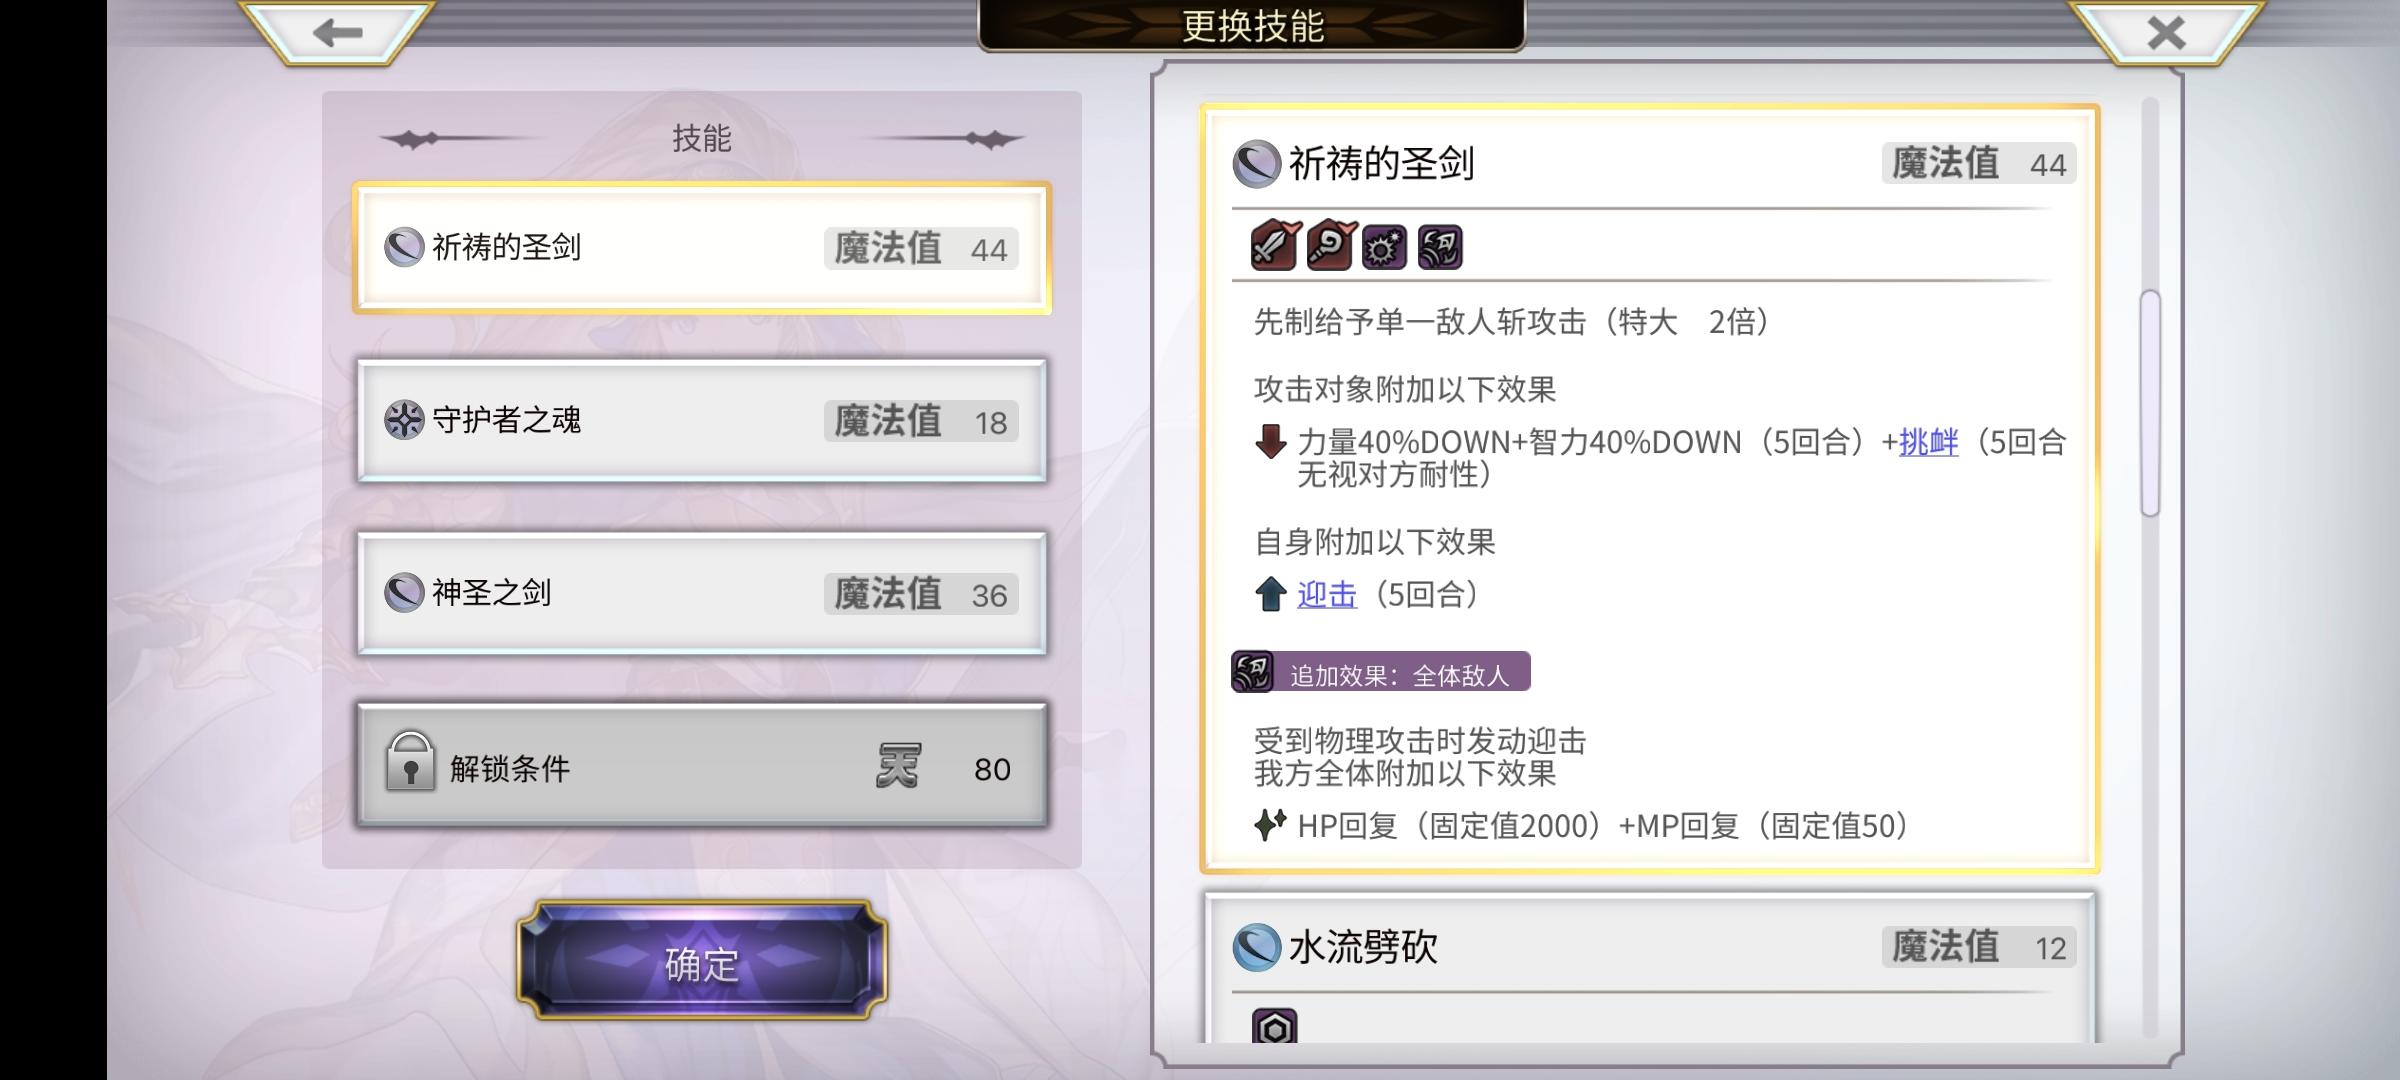Open the 挑衅 effect link

click(x=1928, y=442)
